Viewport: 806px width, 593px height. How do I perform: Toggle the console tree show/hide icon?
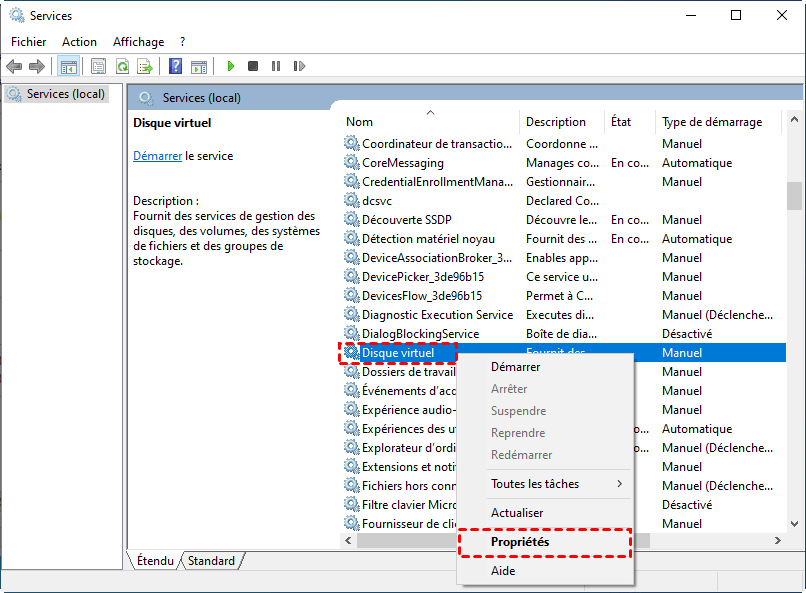pos(68,66)
